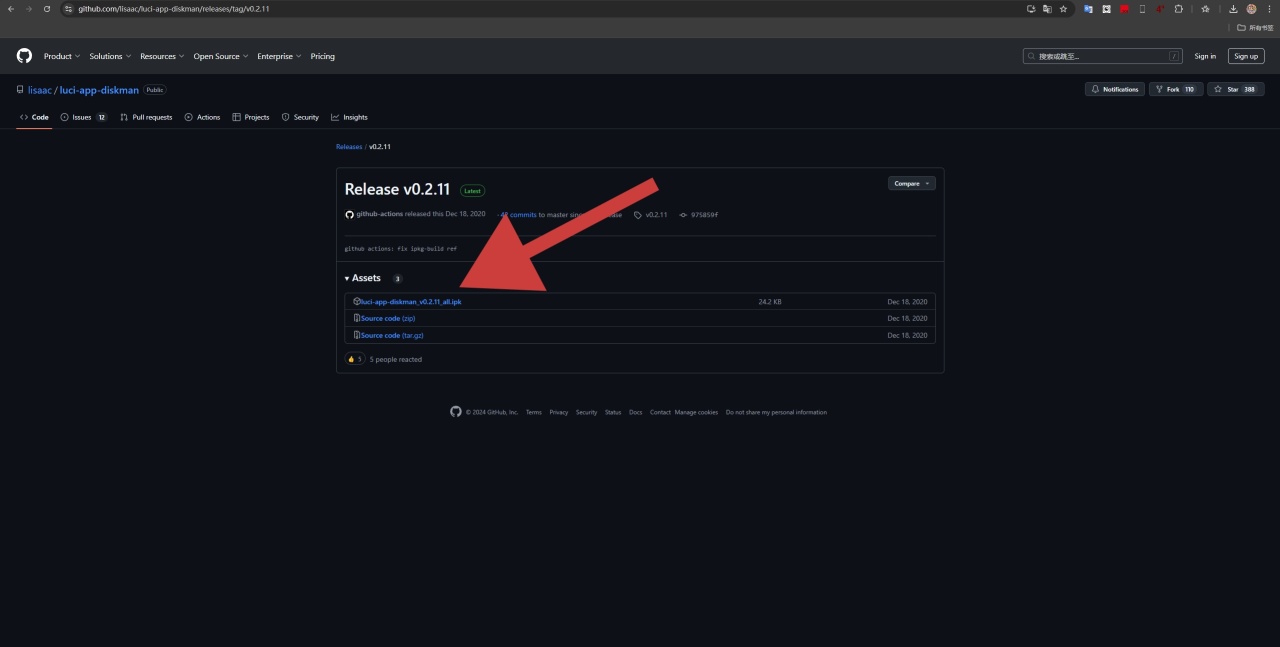Go back using the browser back arrow
Image resolution: width=1280 pixels, height=647 pixels.
coord(11,9)
